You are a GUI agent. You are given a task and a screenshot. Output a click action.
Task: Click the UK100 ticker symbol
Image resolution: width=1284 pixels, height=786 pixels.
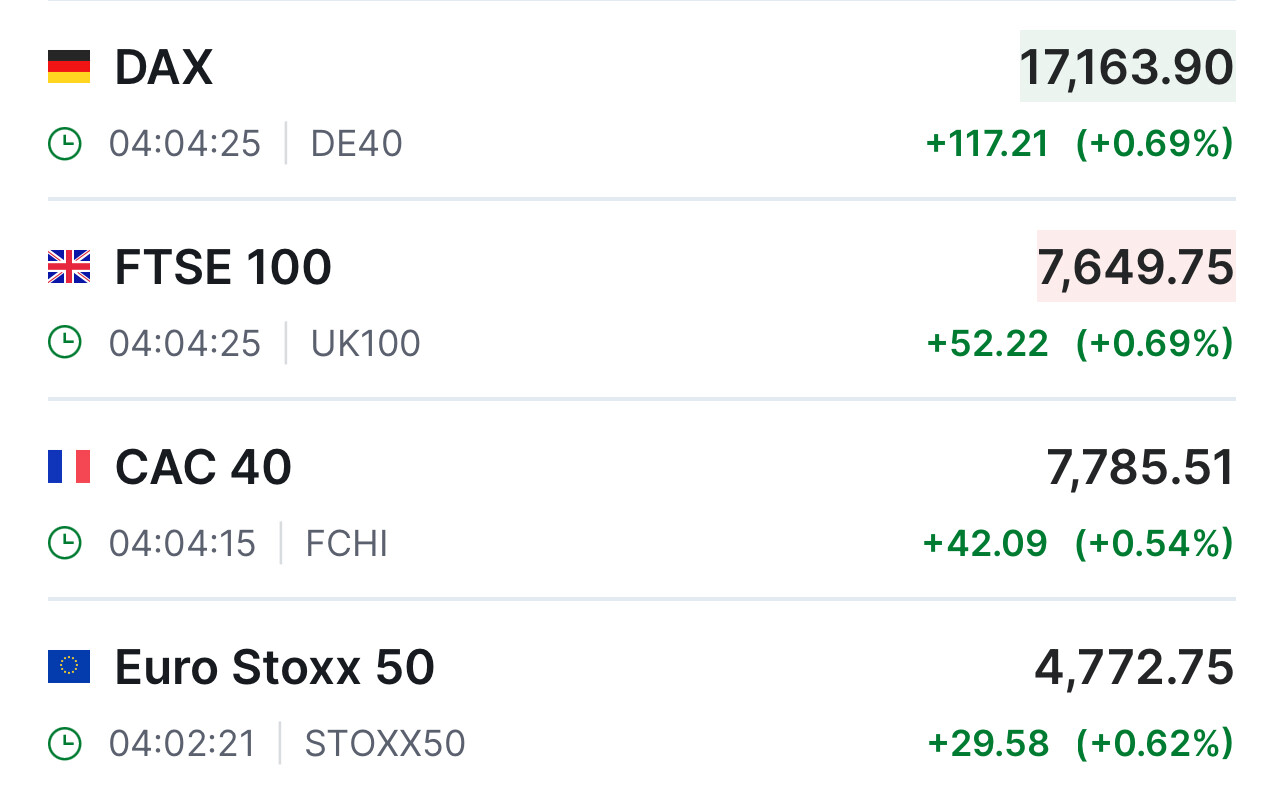365,344
